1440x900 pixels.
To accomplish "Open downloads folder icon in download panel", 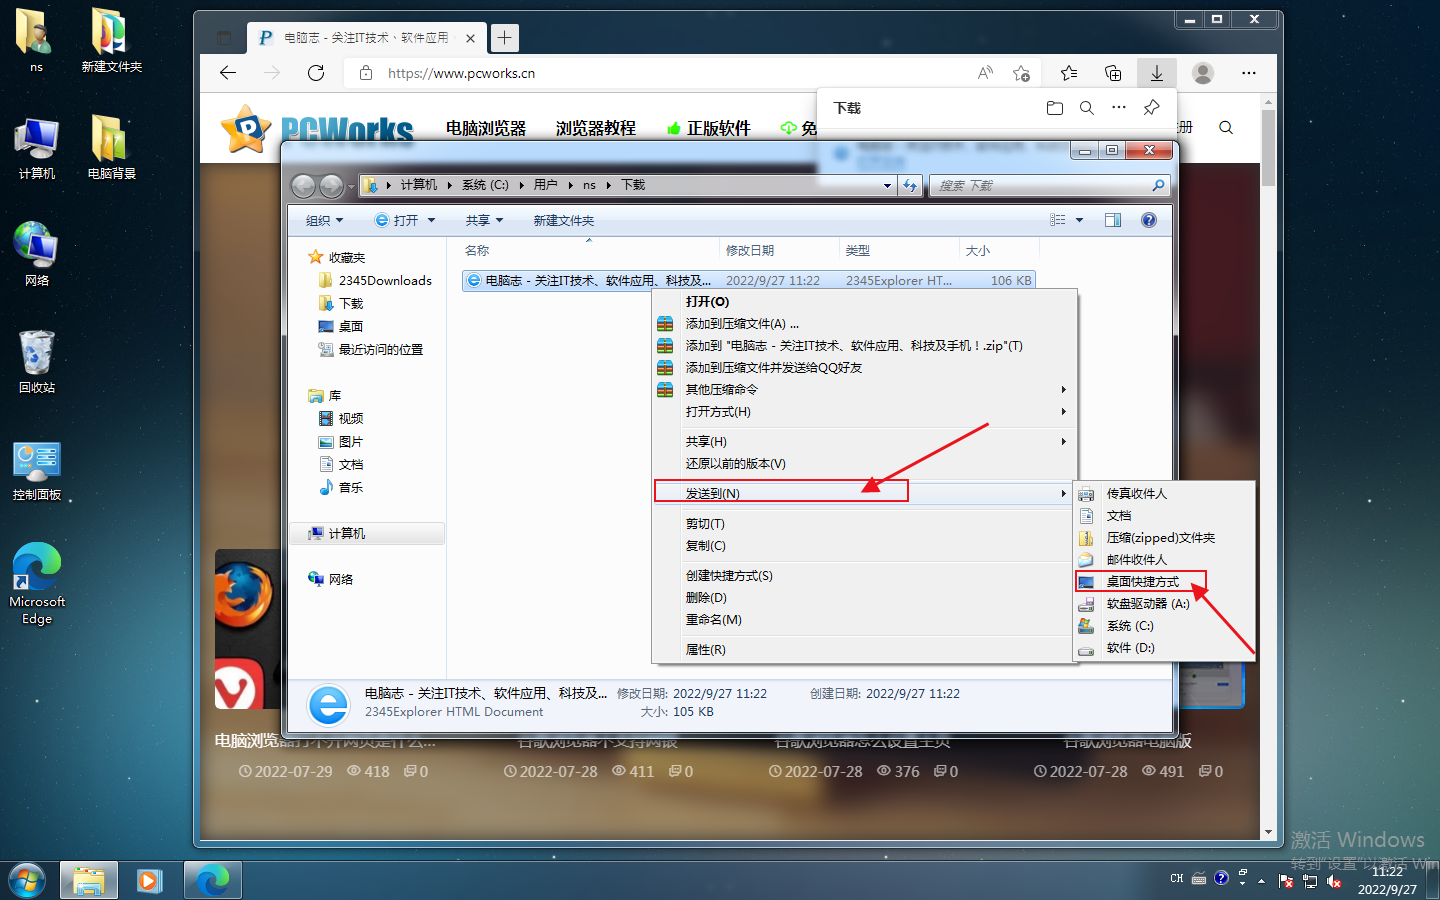I will click(1055, 108).
